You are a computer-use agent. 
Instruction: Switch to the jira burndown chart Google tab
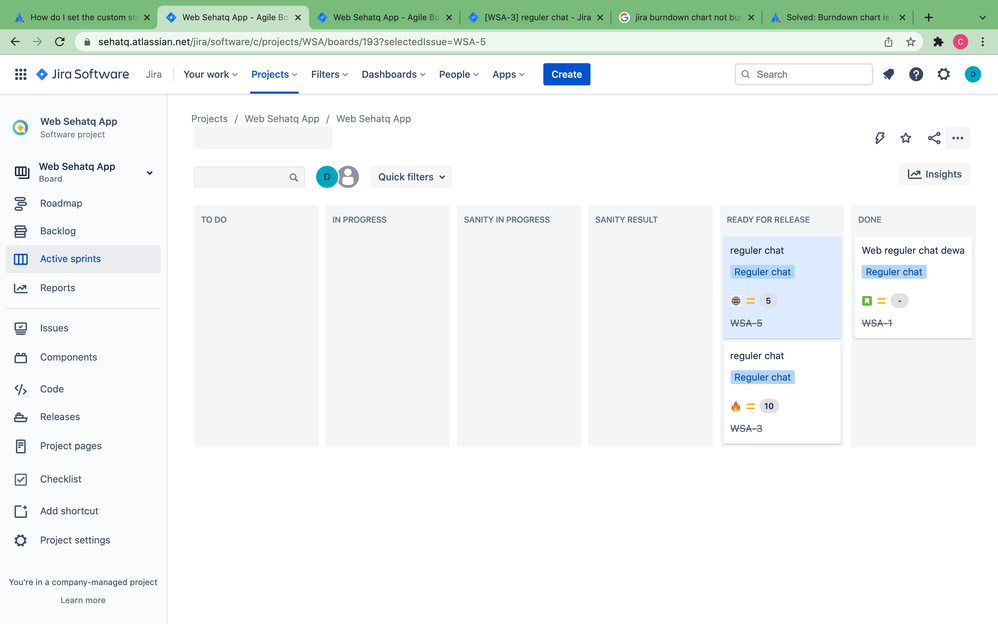click(686, 17)
